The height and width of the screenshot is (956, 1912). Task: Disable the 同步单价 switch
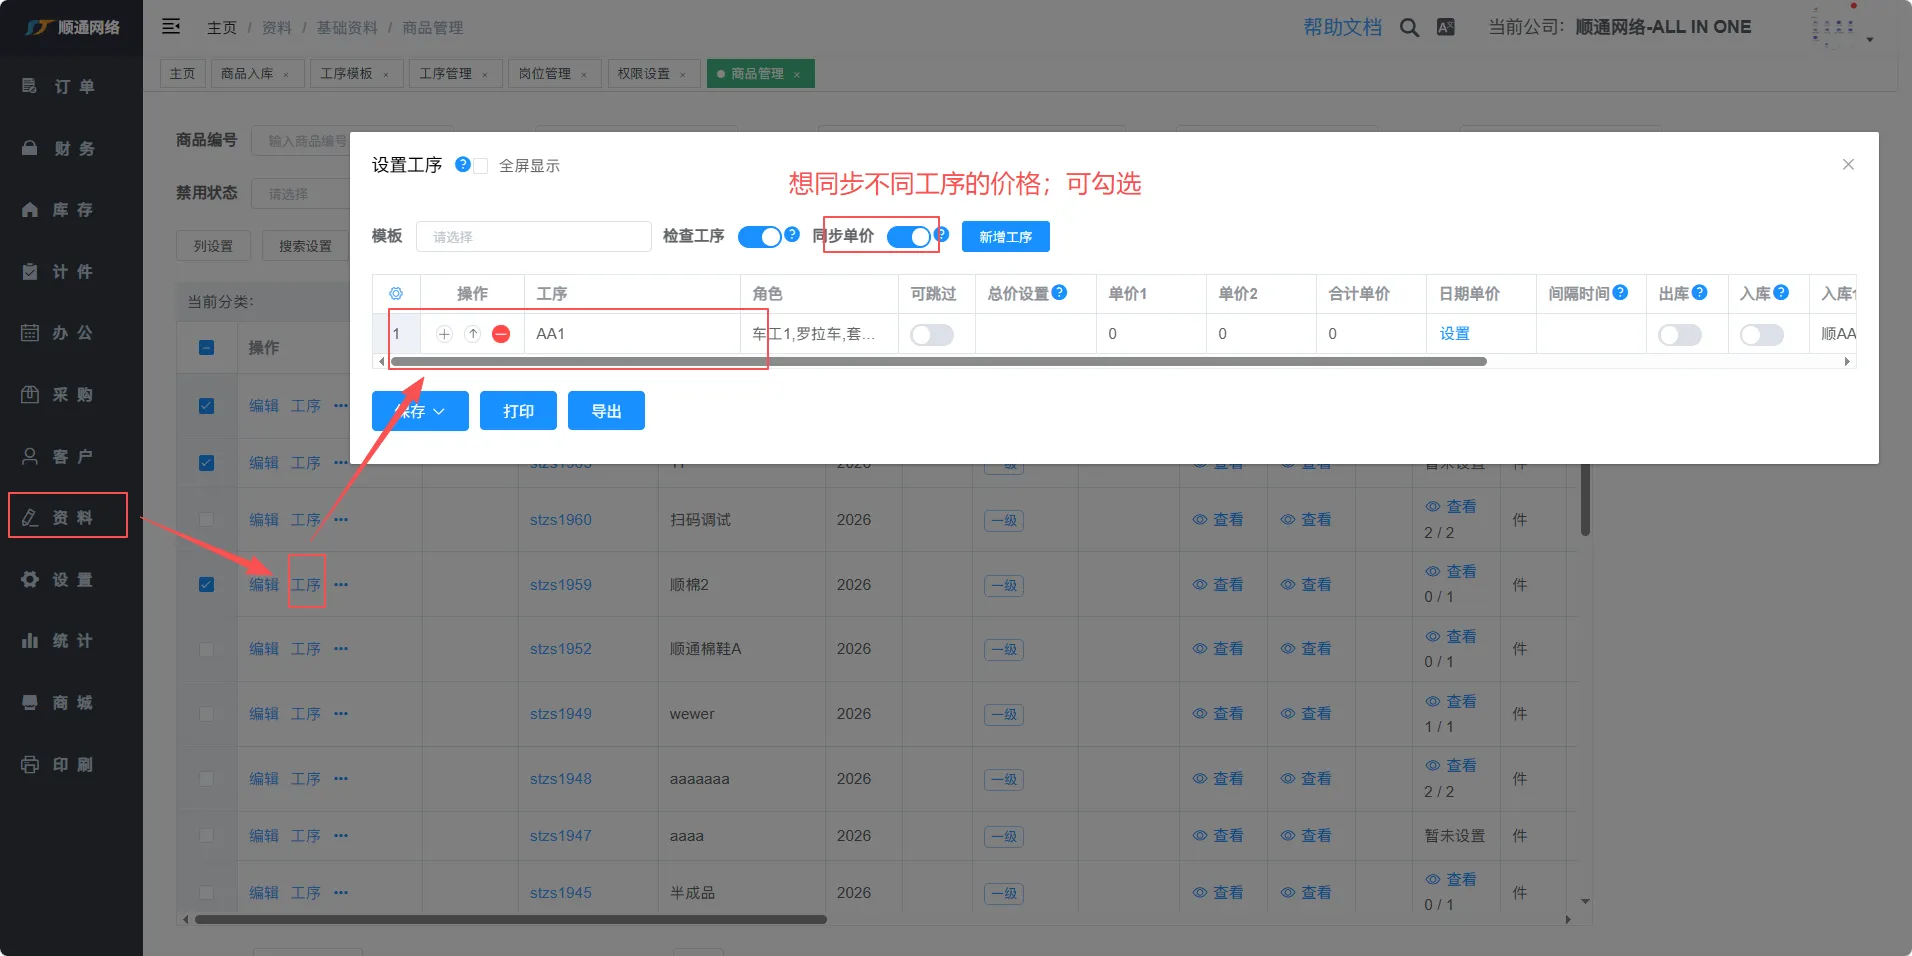pos(909,237)
